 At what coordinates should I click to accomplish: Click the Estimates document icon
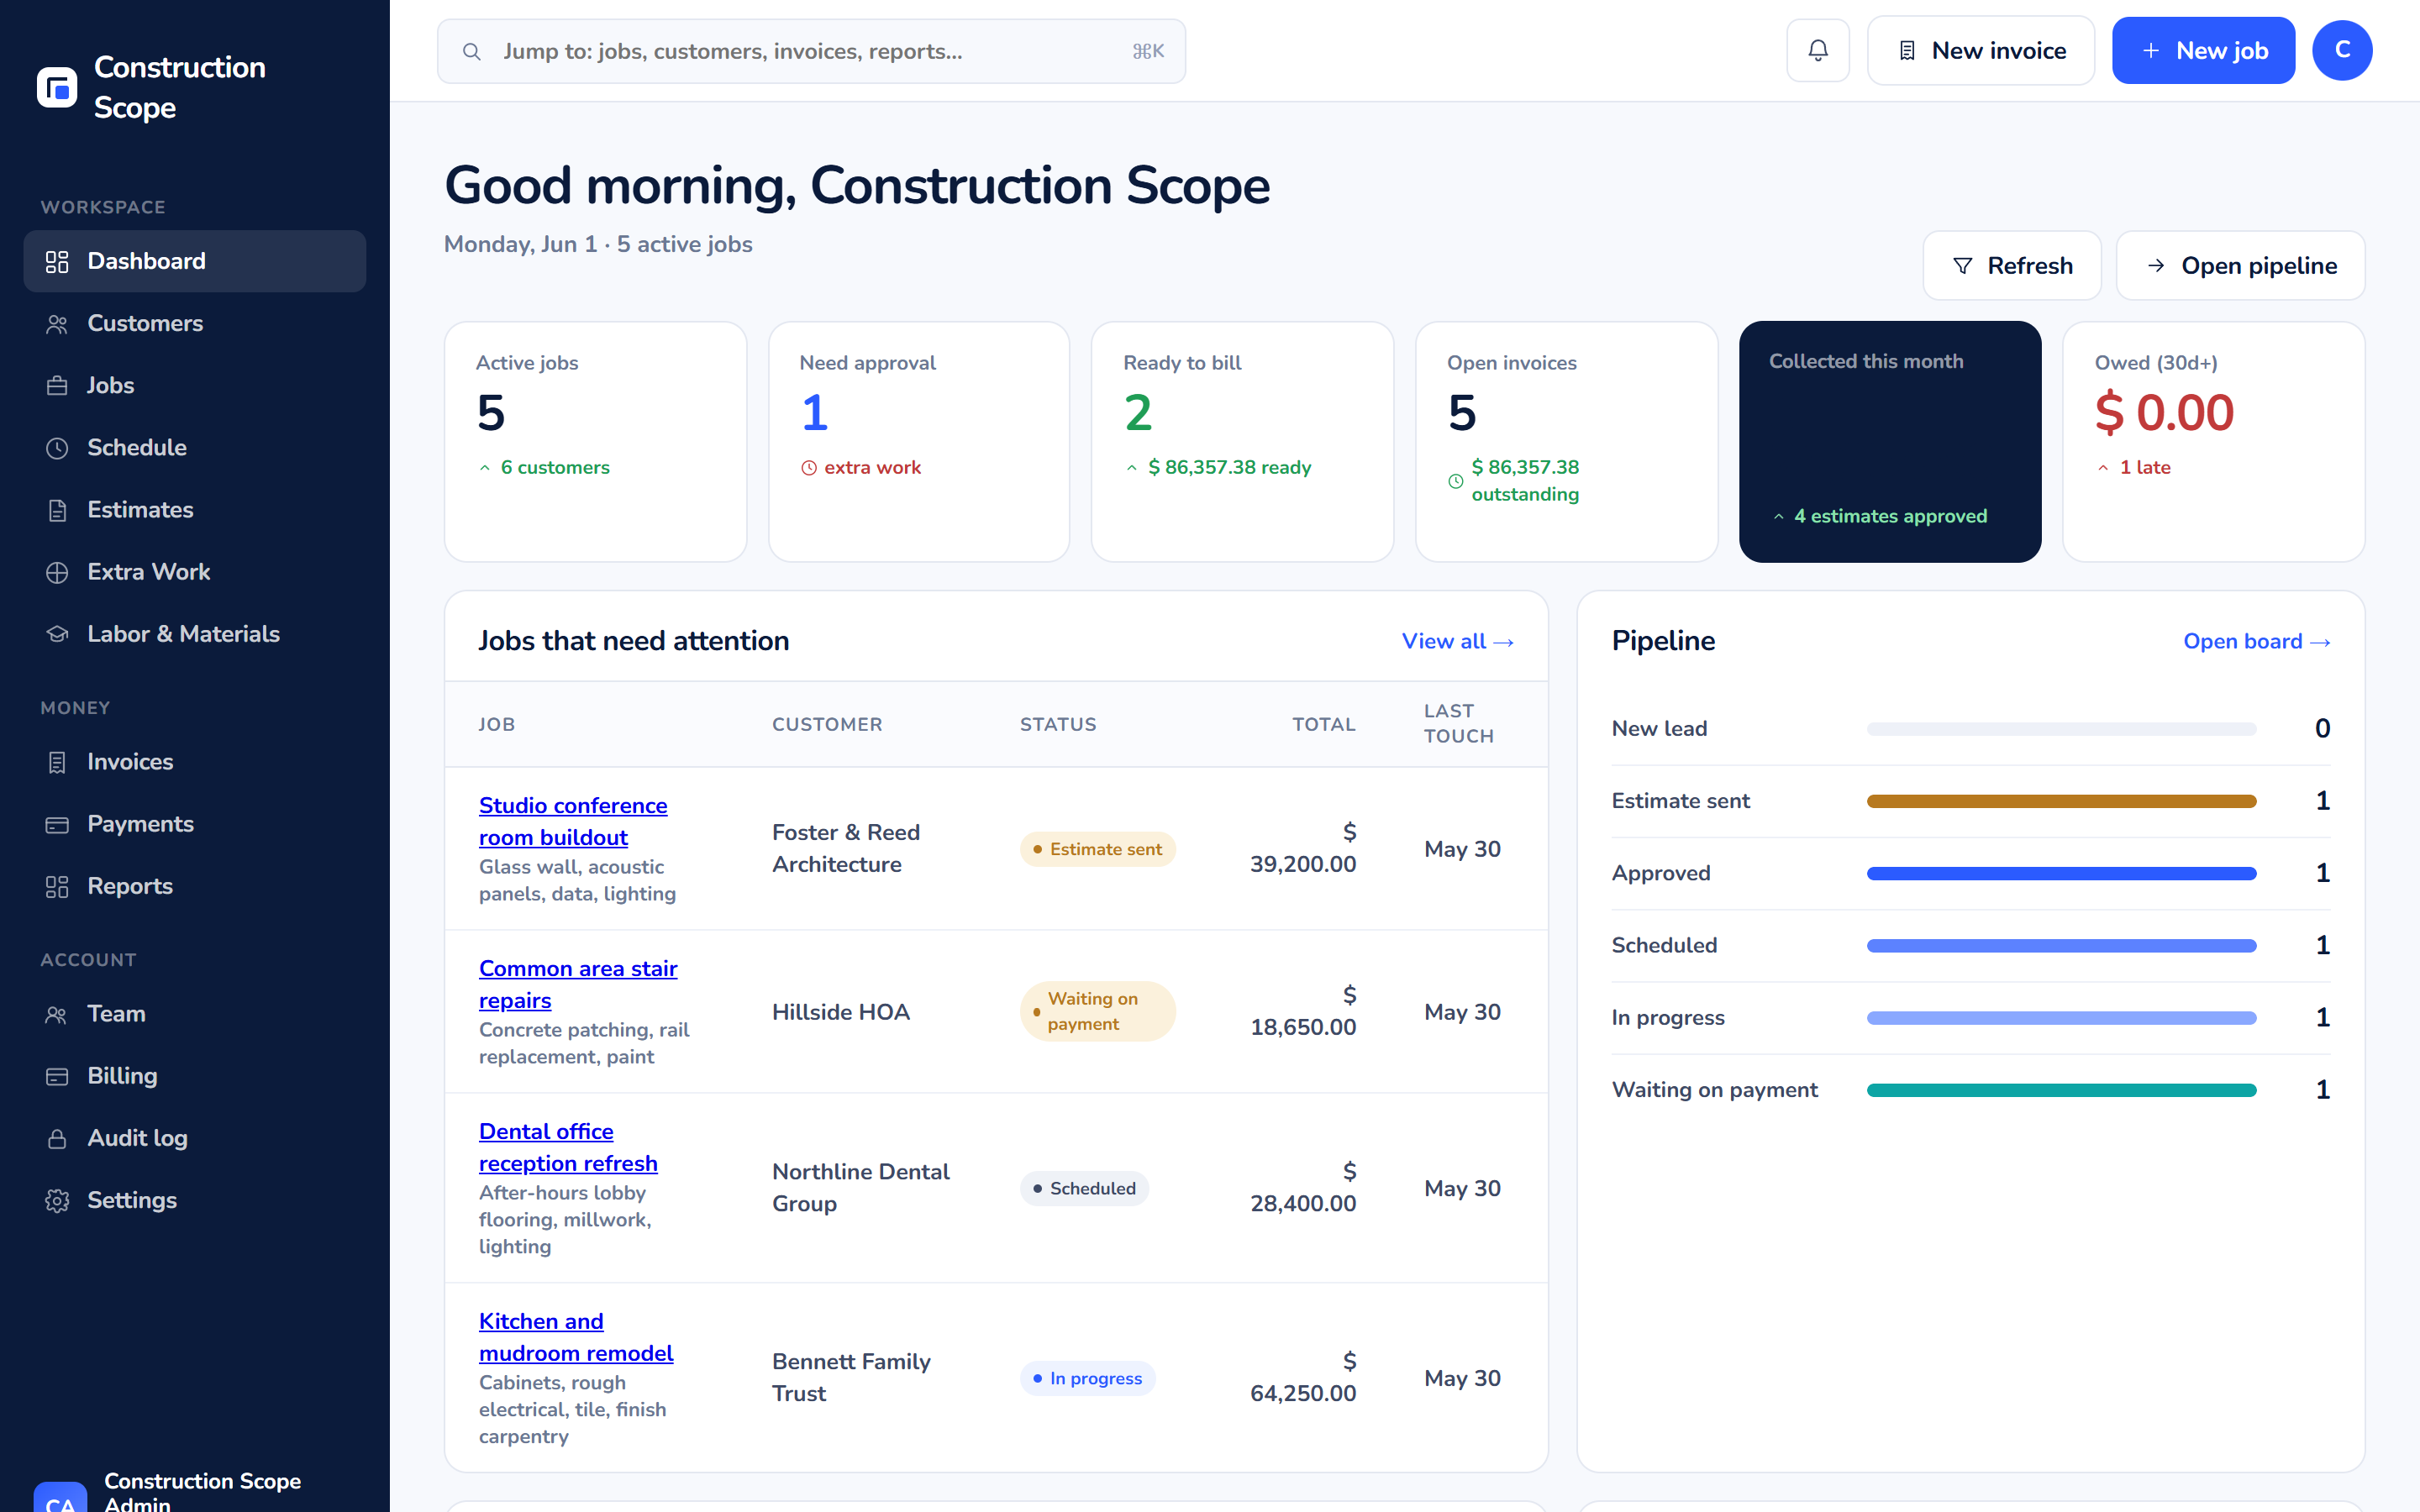click(57, 510)
